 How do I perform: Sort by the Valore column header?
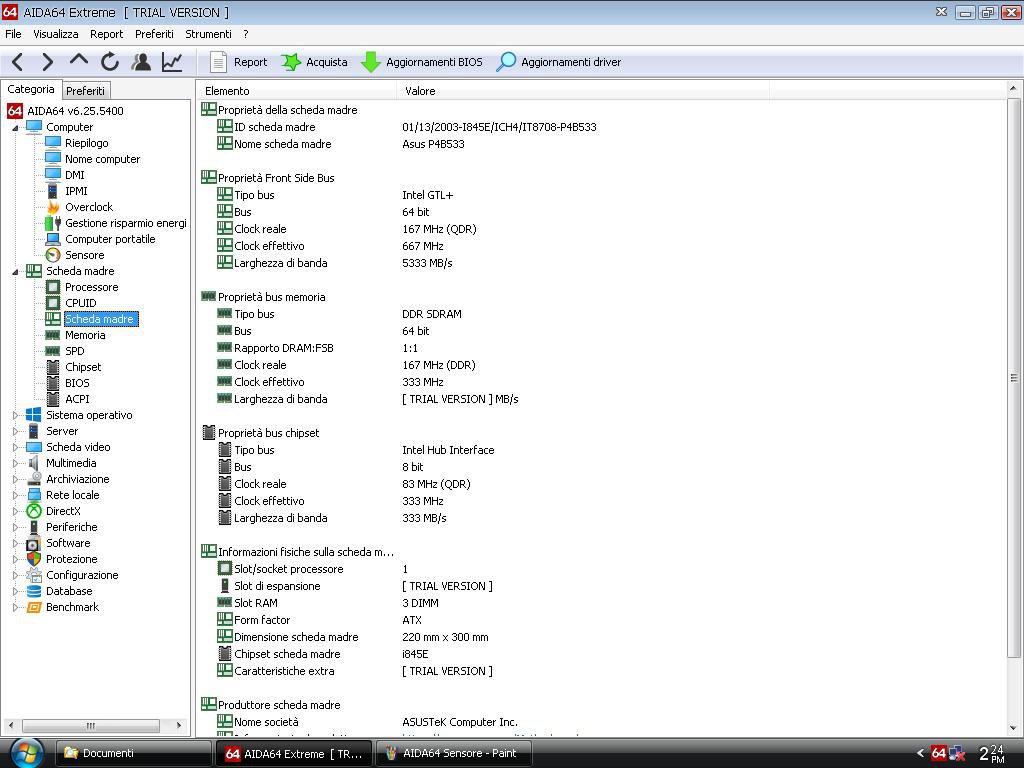tap(420, 91)
